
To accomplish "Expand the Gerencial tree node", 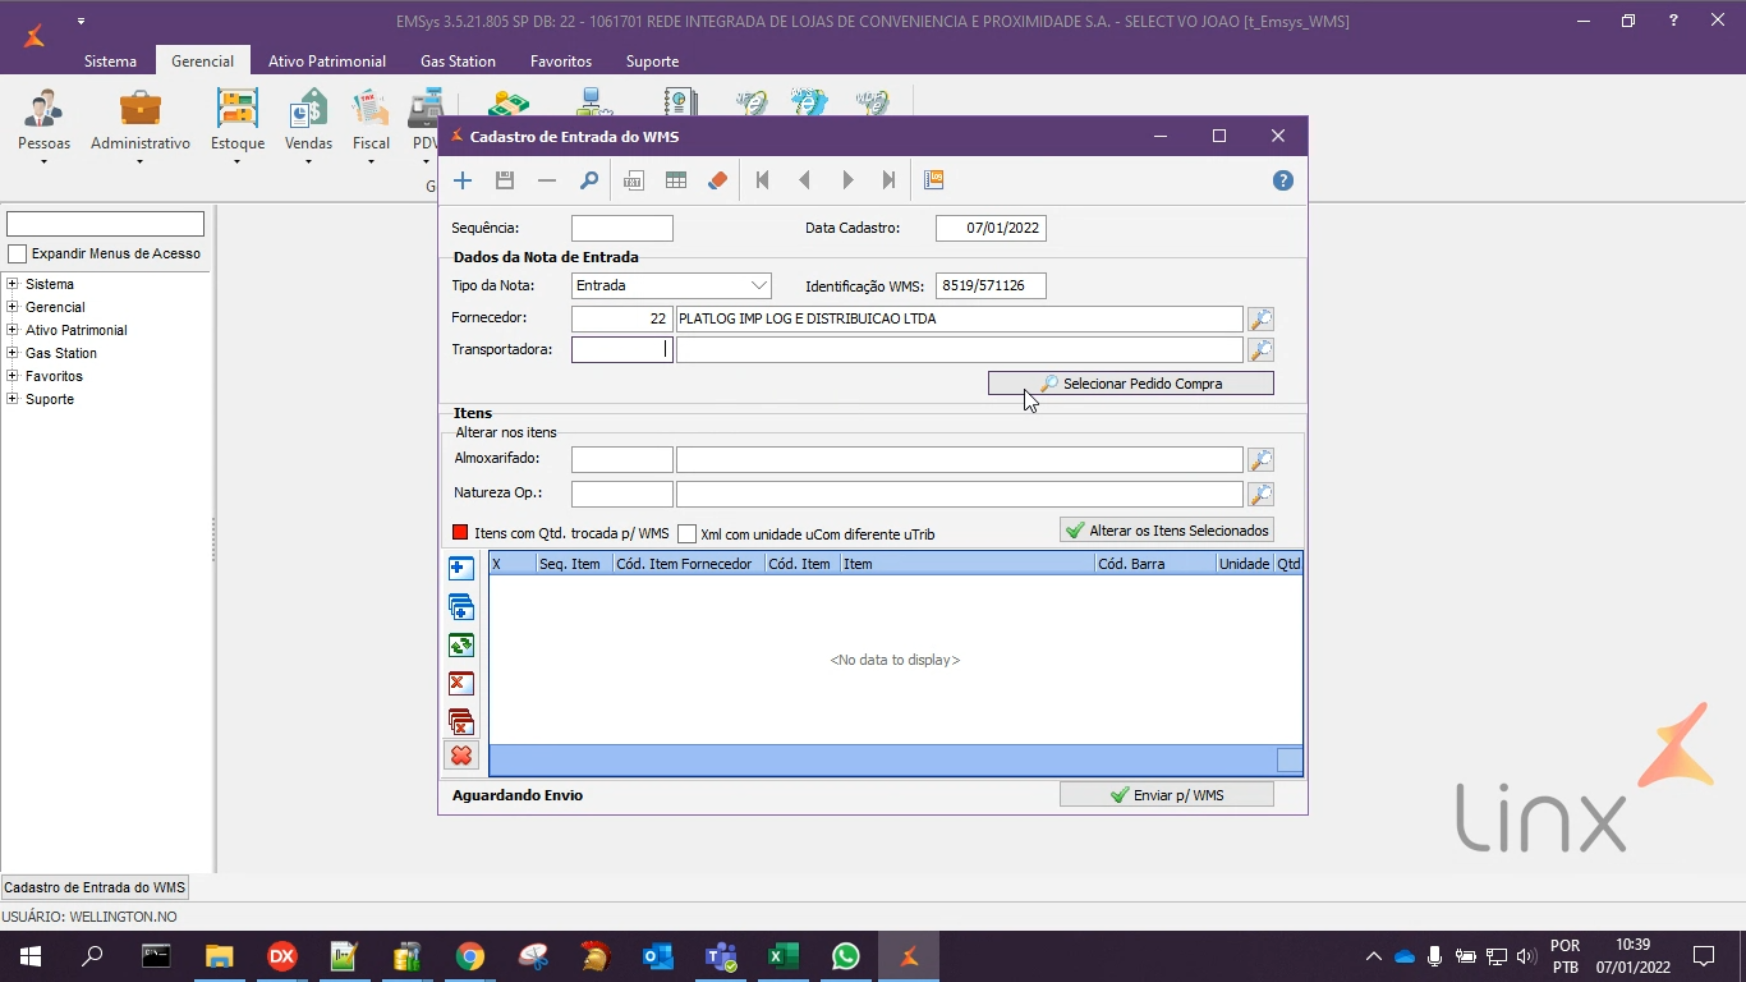I will 13,307.
